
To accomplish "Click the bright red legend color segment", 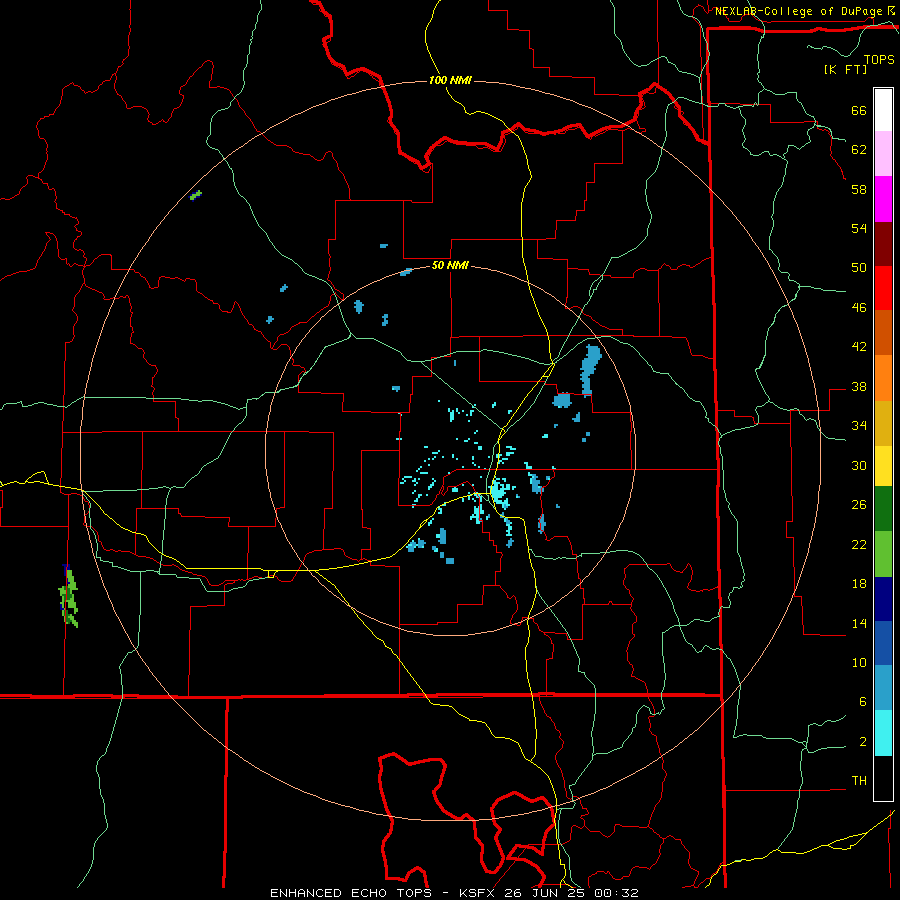I will [x=883, y=288].
